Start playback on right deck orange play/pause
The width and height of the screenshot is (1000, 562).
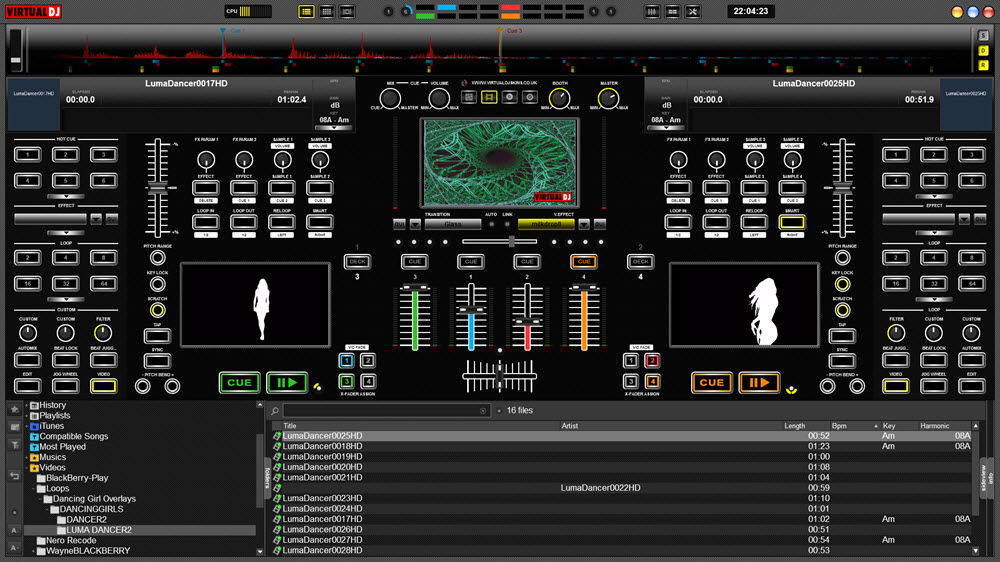pyautogui.click(x=759, y=383)
